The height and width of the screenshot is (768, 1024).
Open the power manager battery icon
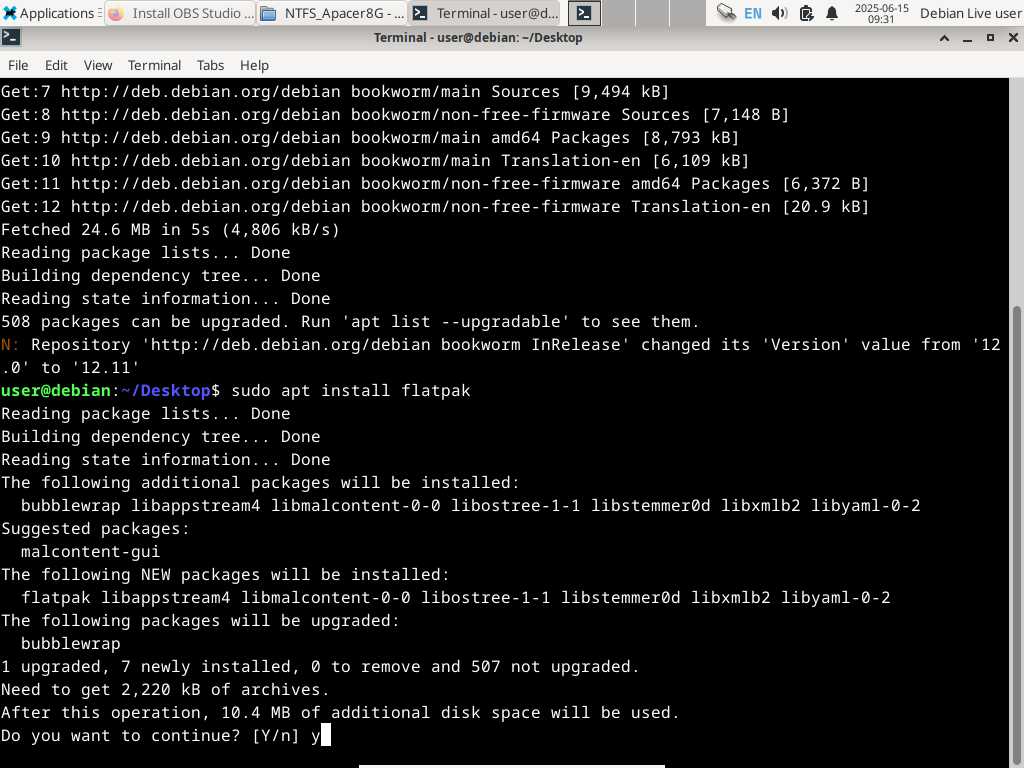pos(806,13)
